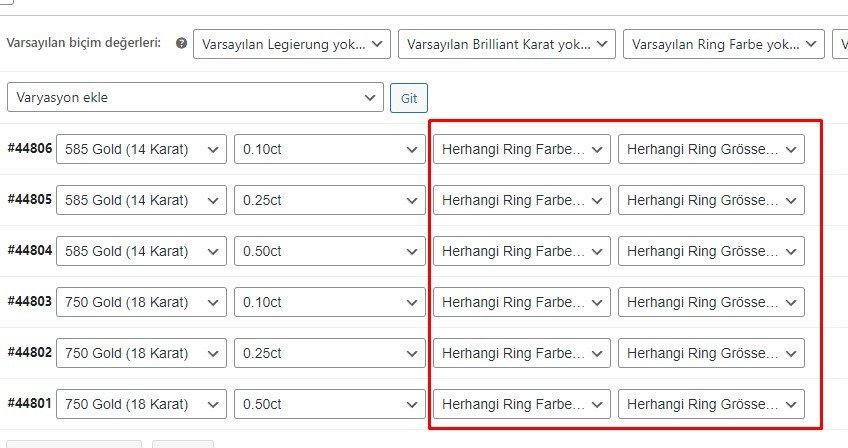Click the help icon beside Varsayılan biçim değerleri
Viewport: 848px width, 448px height.
pyautogui.click(x=181, y=44)
